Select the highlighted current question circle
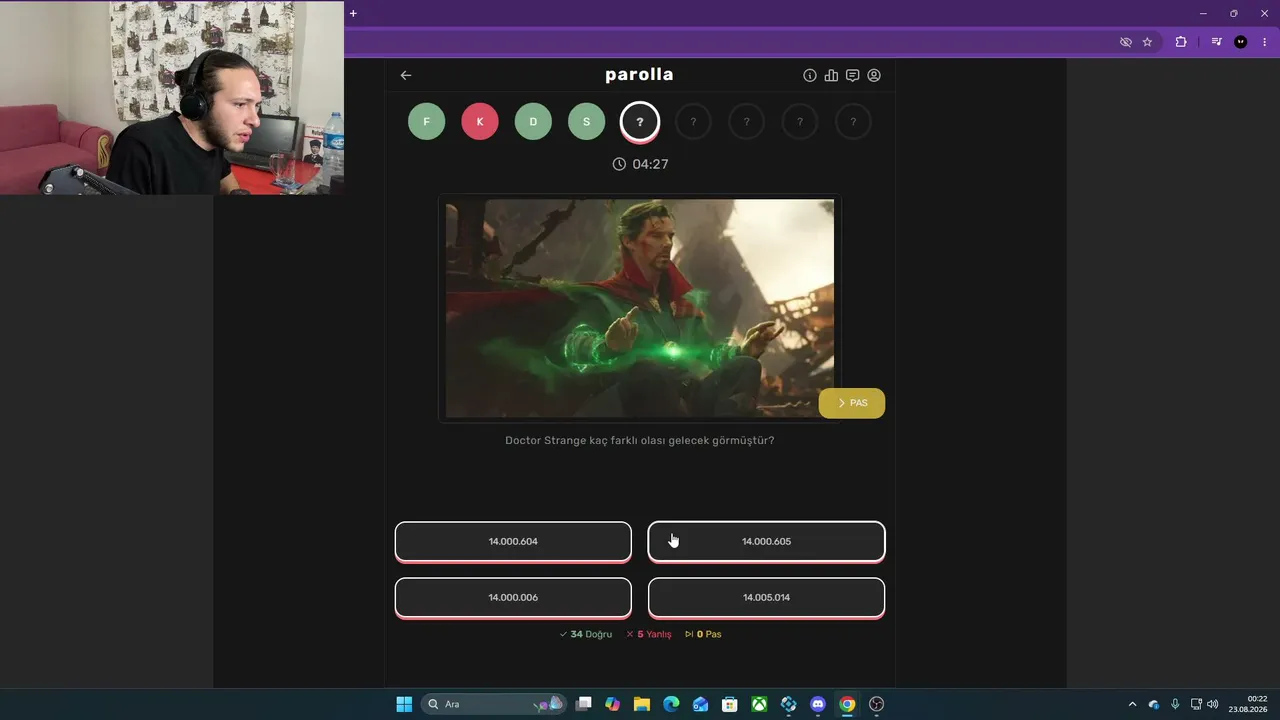 [640, 122]
